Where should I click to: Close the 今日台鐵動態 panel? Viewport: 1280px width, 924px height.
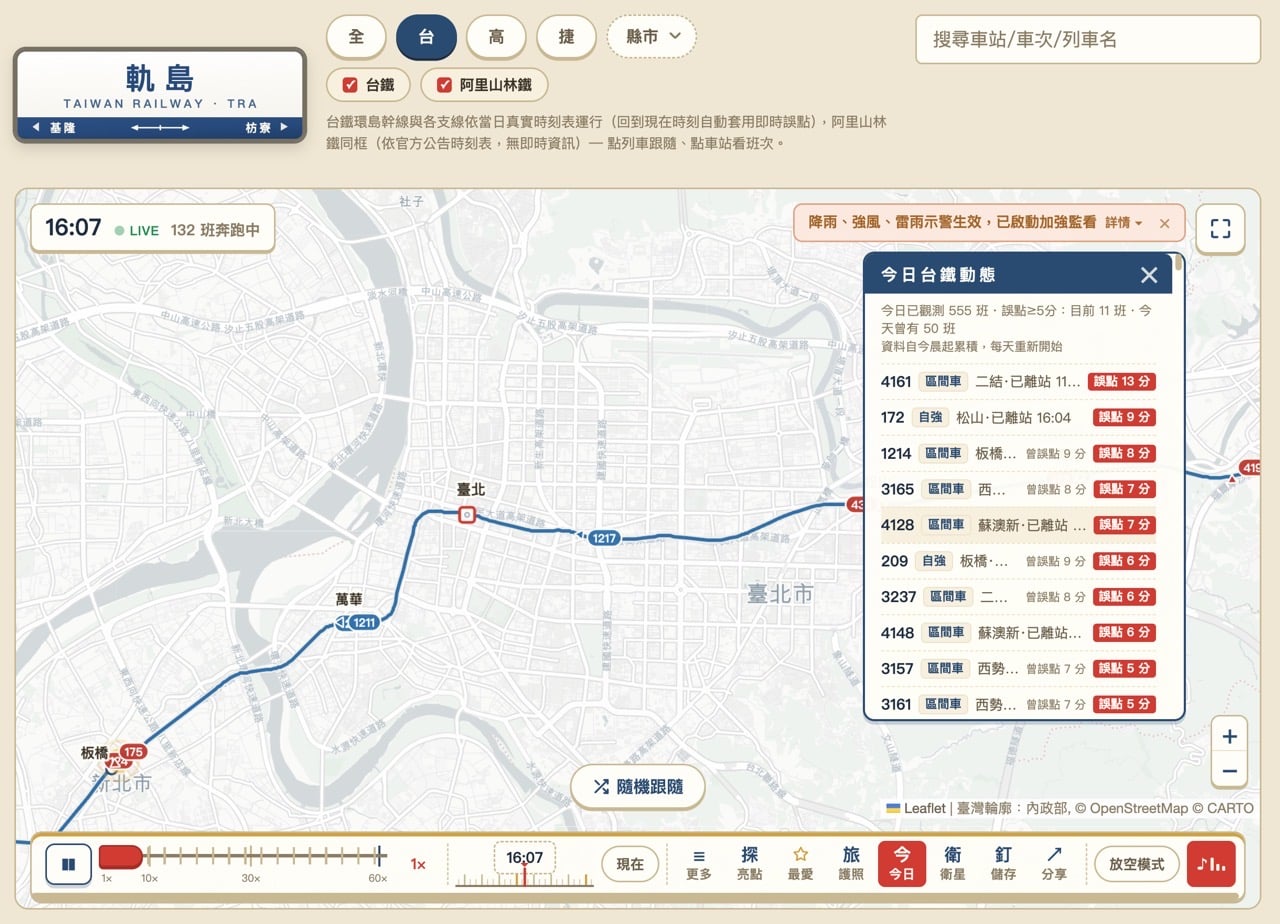click(1149, 275)
